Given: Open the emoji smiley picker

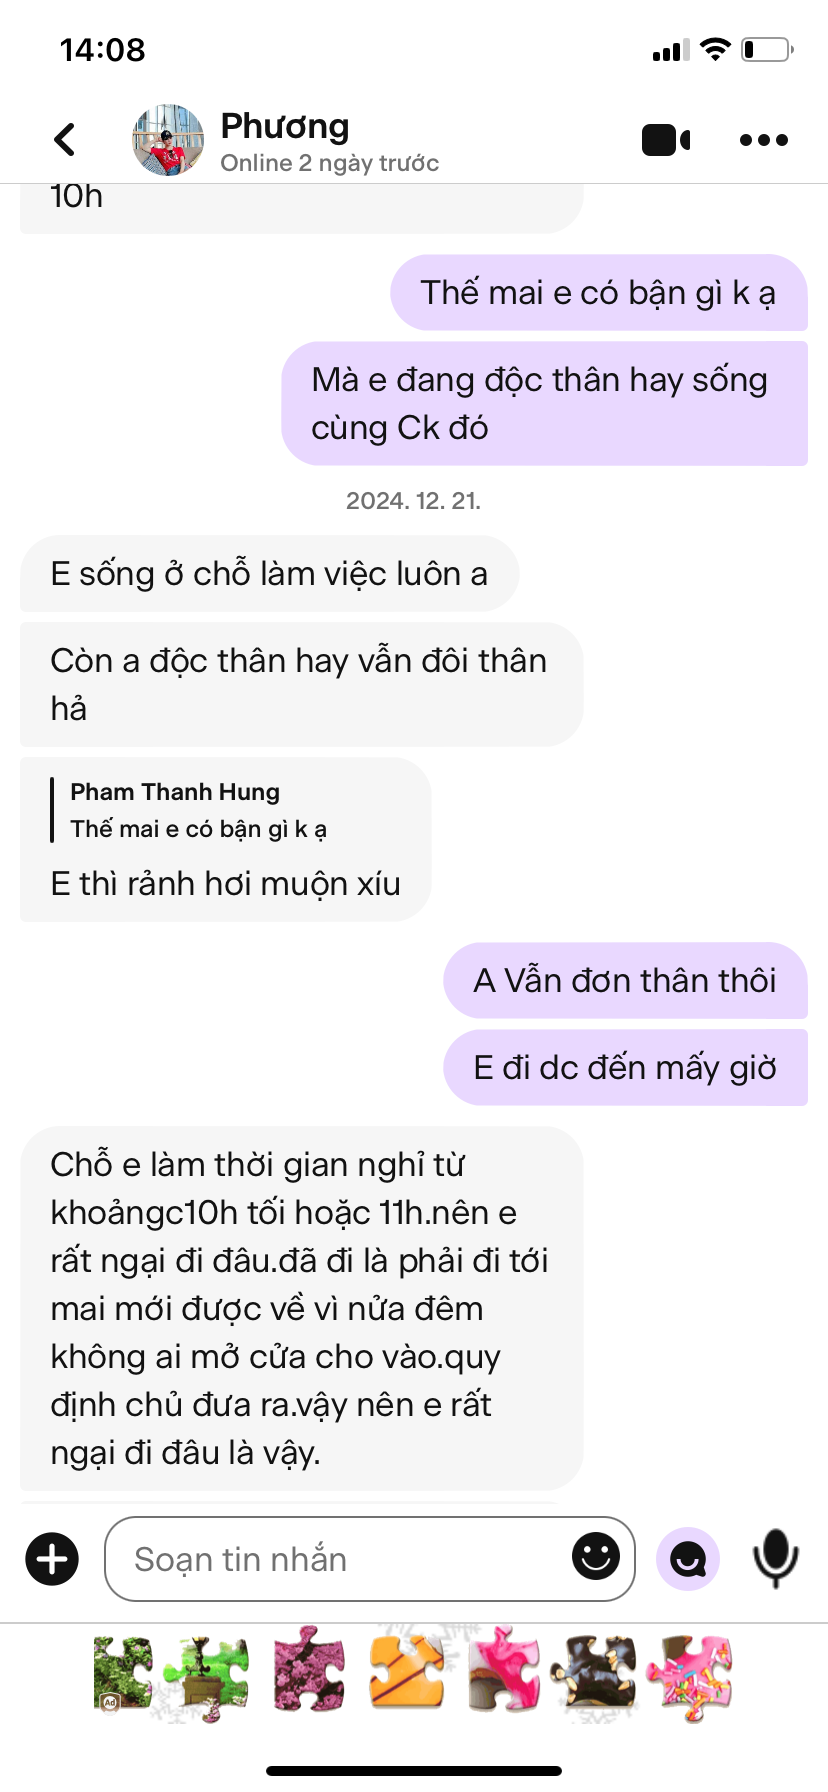Looking at the screenshot, I should pyautogui.click(x=596, y=1556).
